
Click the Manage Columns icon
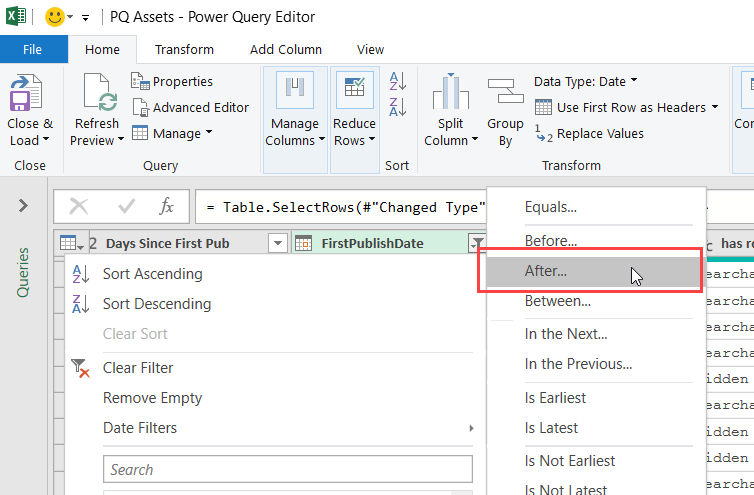point(295,90)
